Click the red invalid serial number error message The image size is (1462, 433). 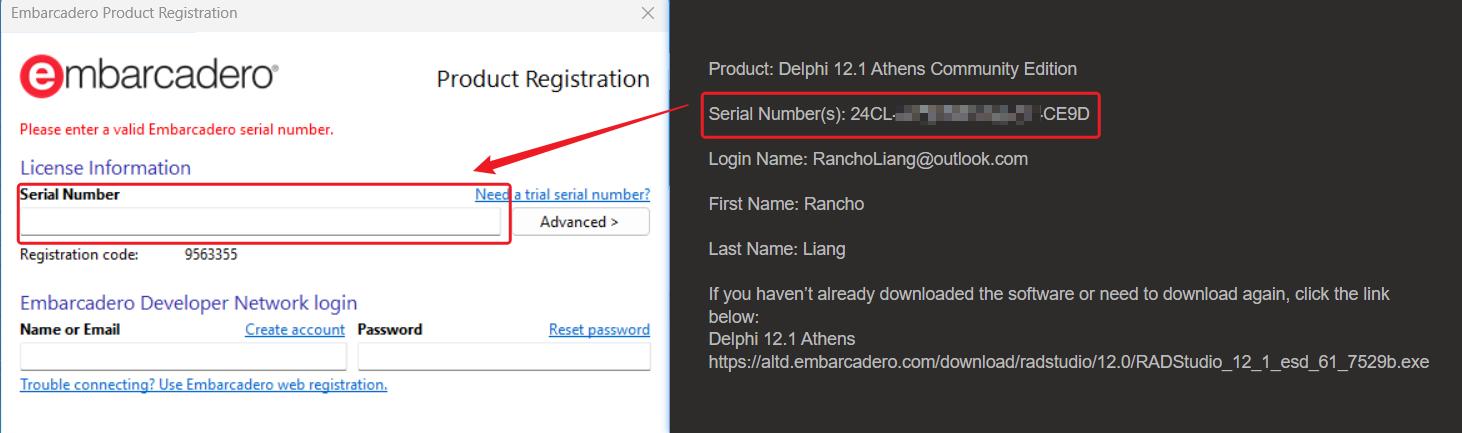point(177,130)
